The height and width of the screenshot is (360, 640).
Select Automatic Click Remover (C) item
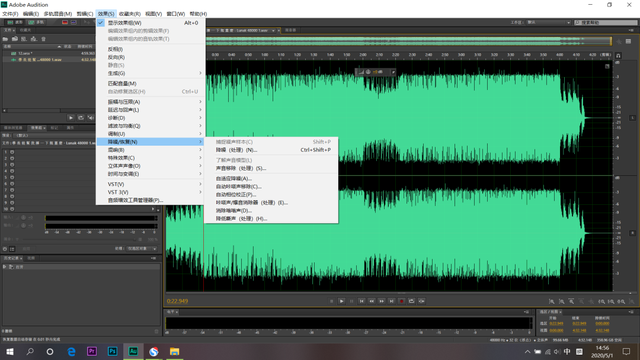pyautogui.click(x=271, y=187)
